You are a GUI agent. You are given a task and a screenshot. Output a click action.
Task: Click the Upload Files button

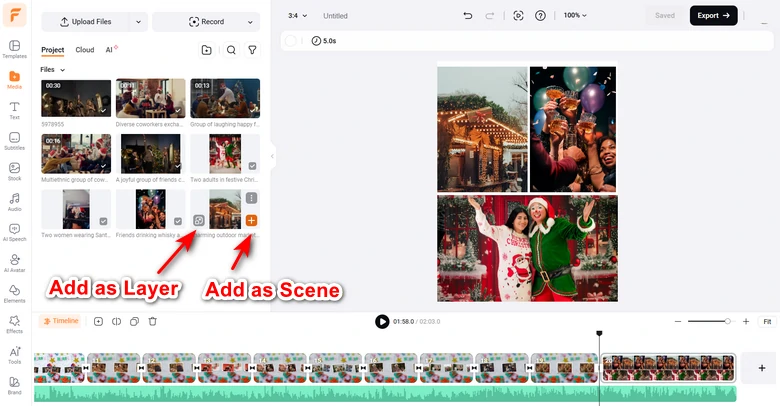pyautogui.click(x=86, y=22)
